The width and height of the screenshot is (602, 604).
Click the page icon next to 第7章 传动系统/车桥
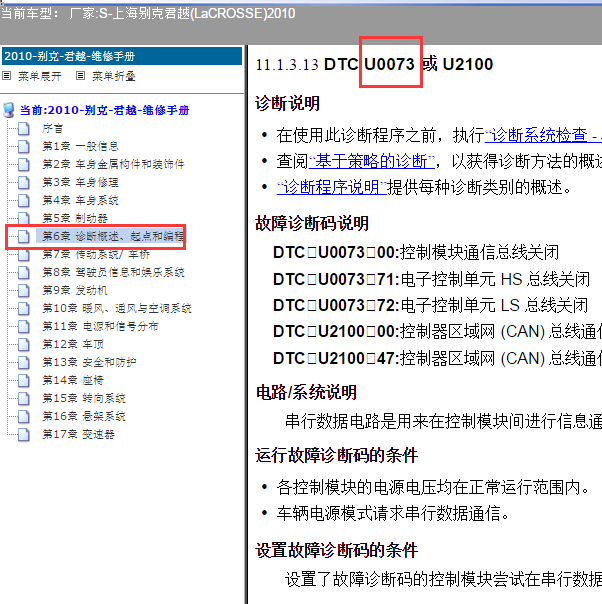pos(24,254)
